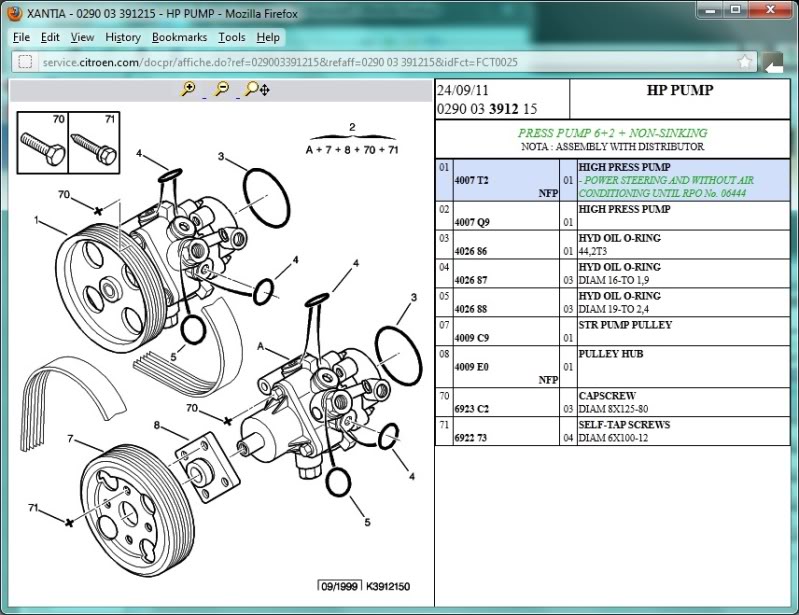Bookmark this page with the star

tap(744, 62)
